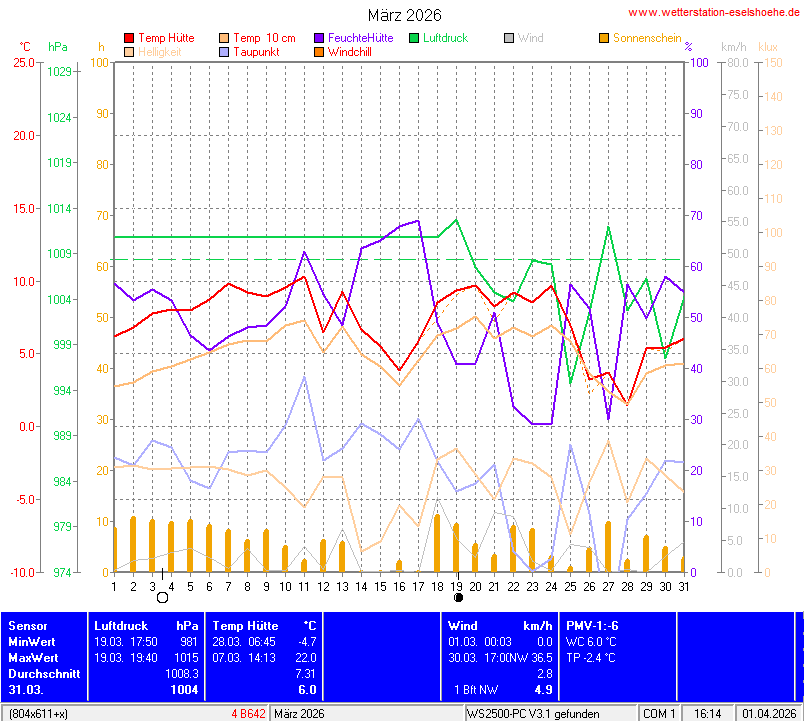Click the 31.03. current date row label
The image size is (804, 721).
[x=26, y=690]
